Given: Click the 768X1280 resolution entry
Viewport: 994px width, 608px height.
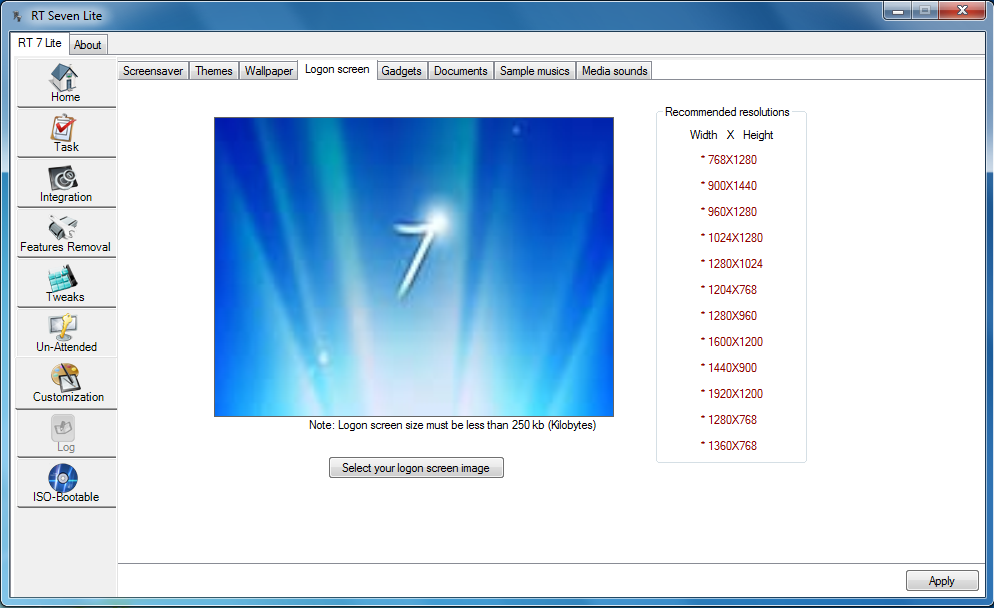Looking at the screenshot, I should point(729,160).
